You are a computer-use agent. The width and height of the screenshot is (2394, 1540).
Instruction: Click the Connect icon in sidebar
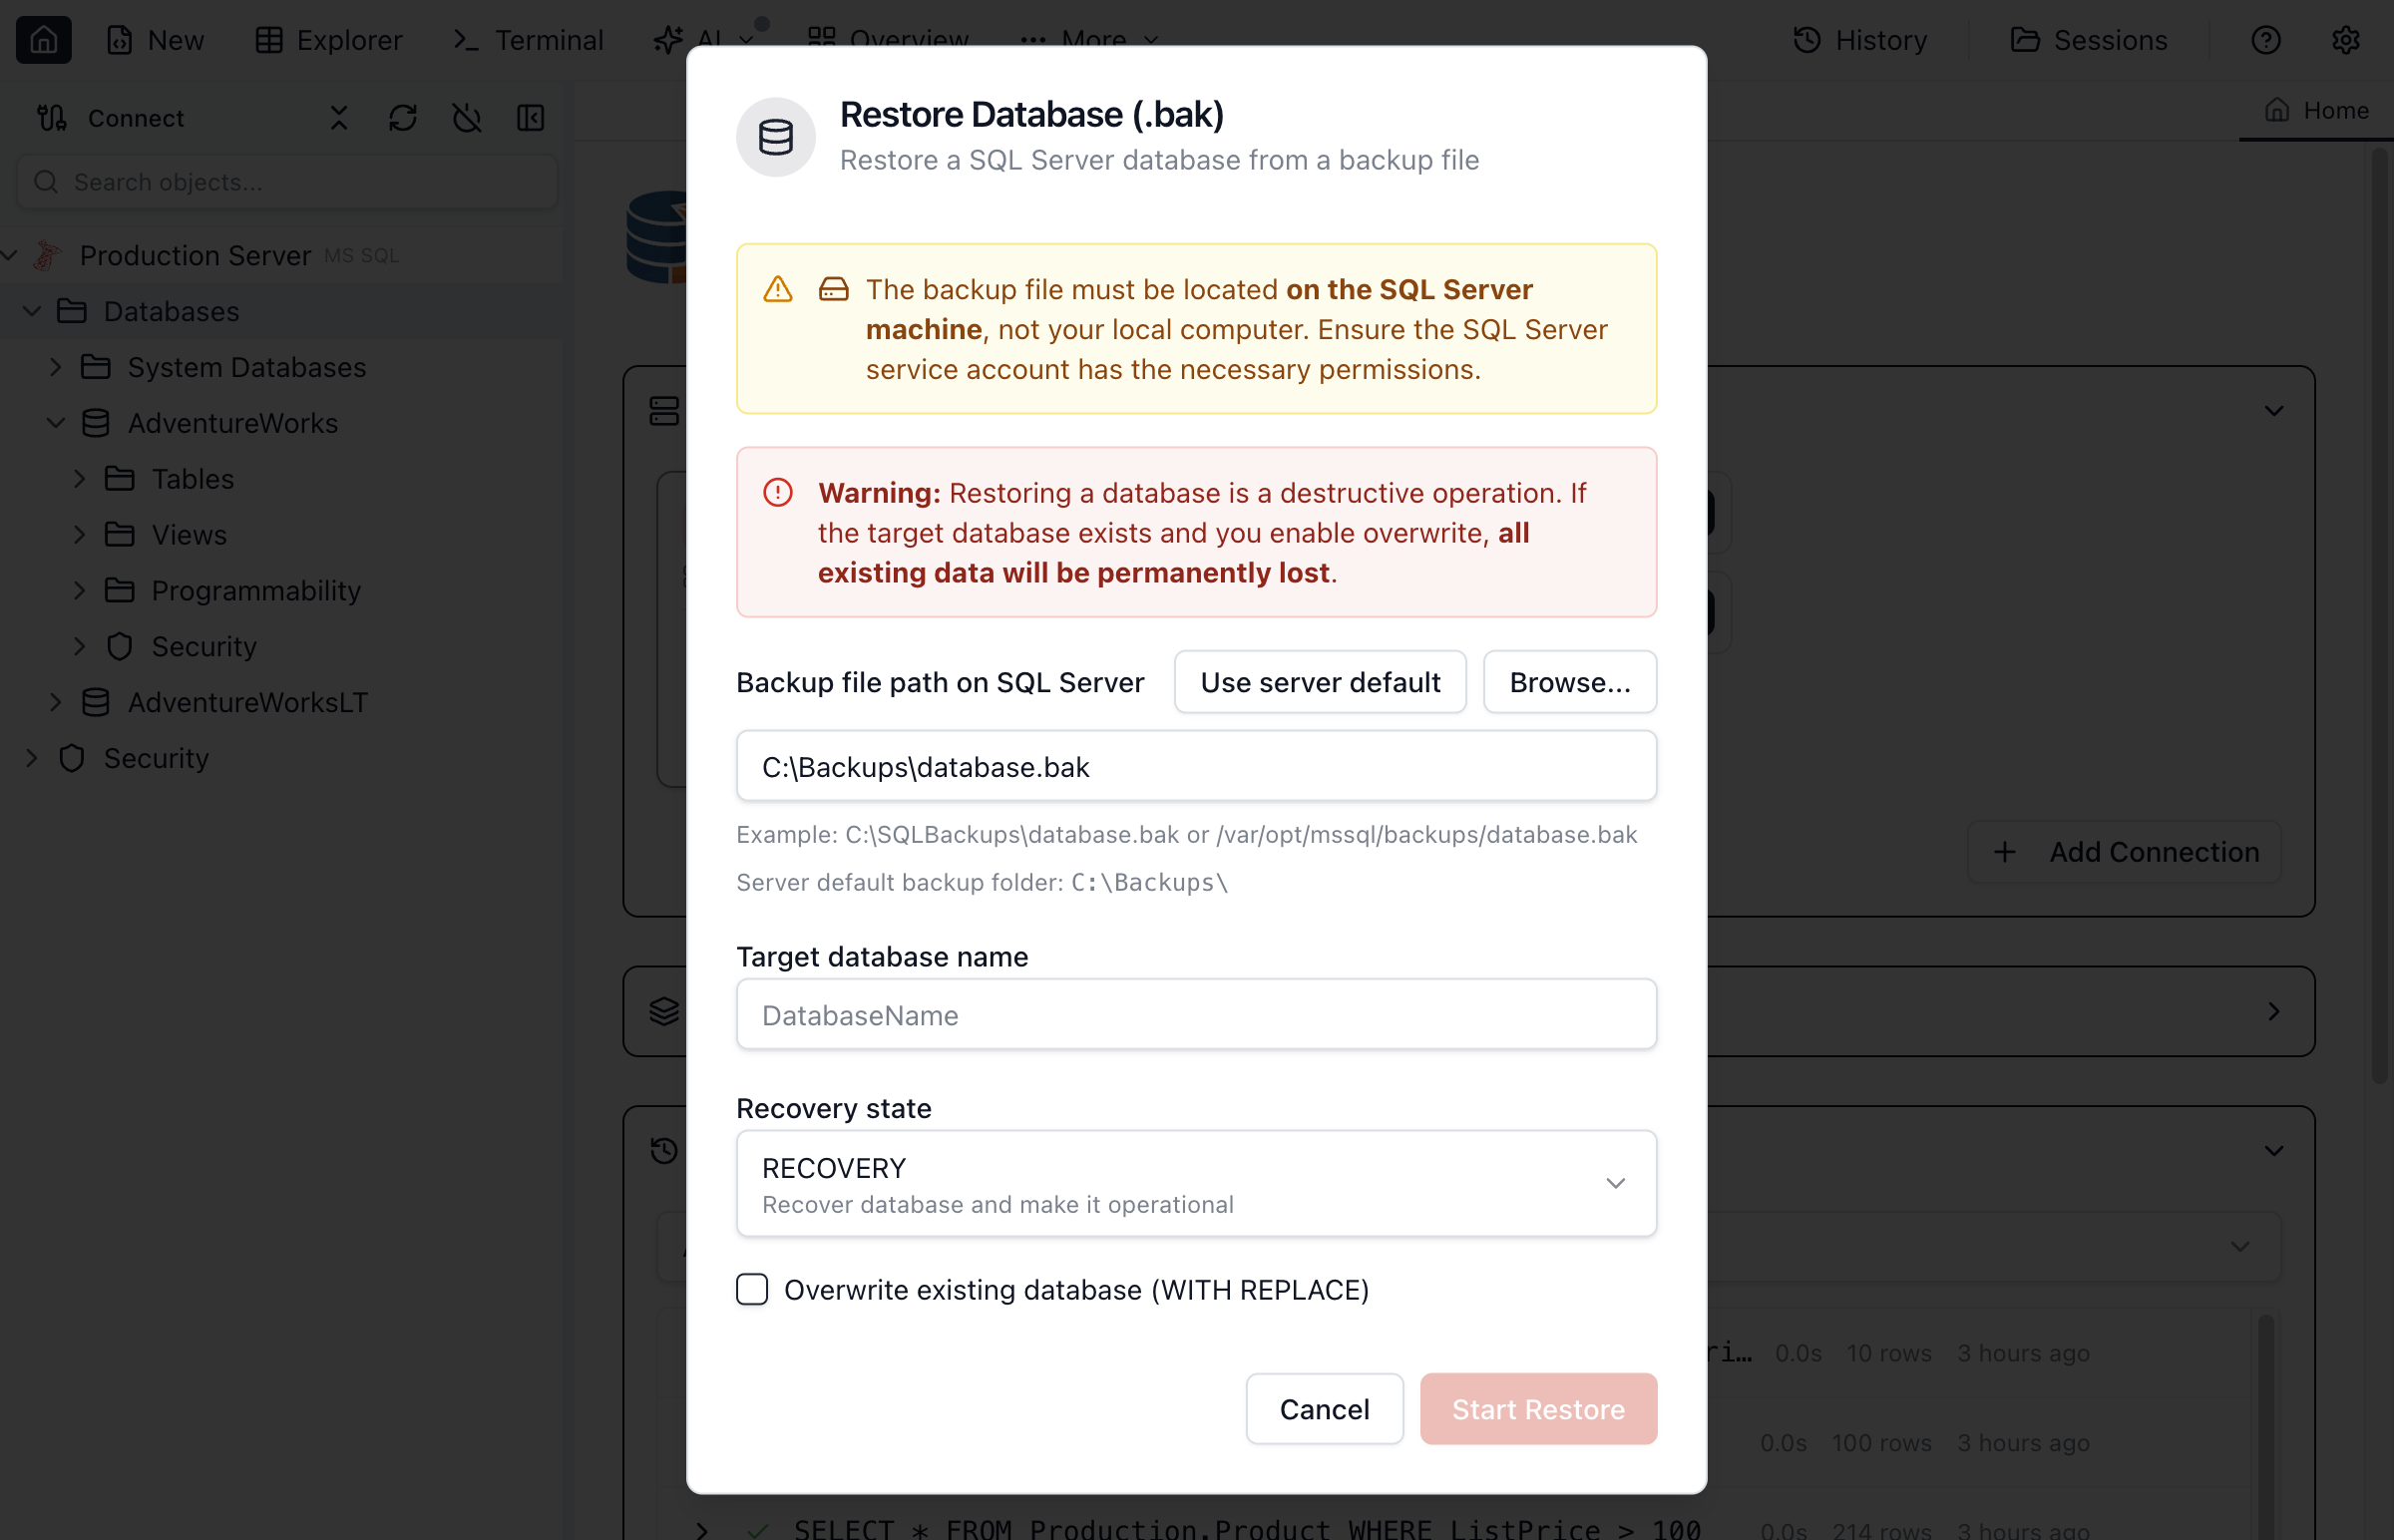[52, 118]
